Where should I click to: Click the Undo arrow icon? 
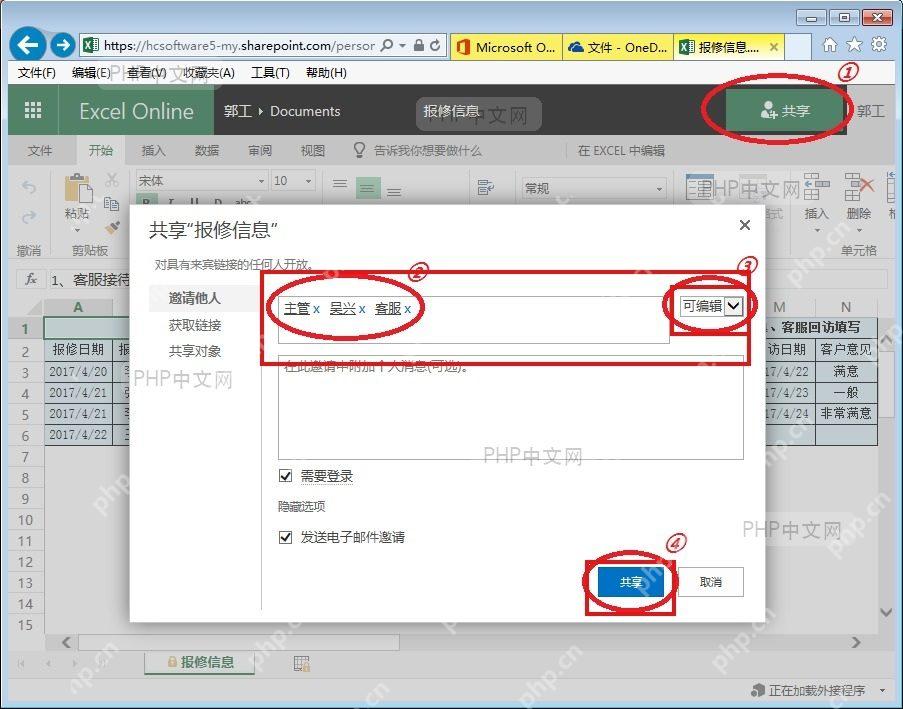coord(29,187)
